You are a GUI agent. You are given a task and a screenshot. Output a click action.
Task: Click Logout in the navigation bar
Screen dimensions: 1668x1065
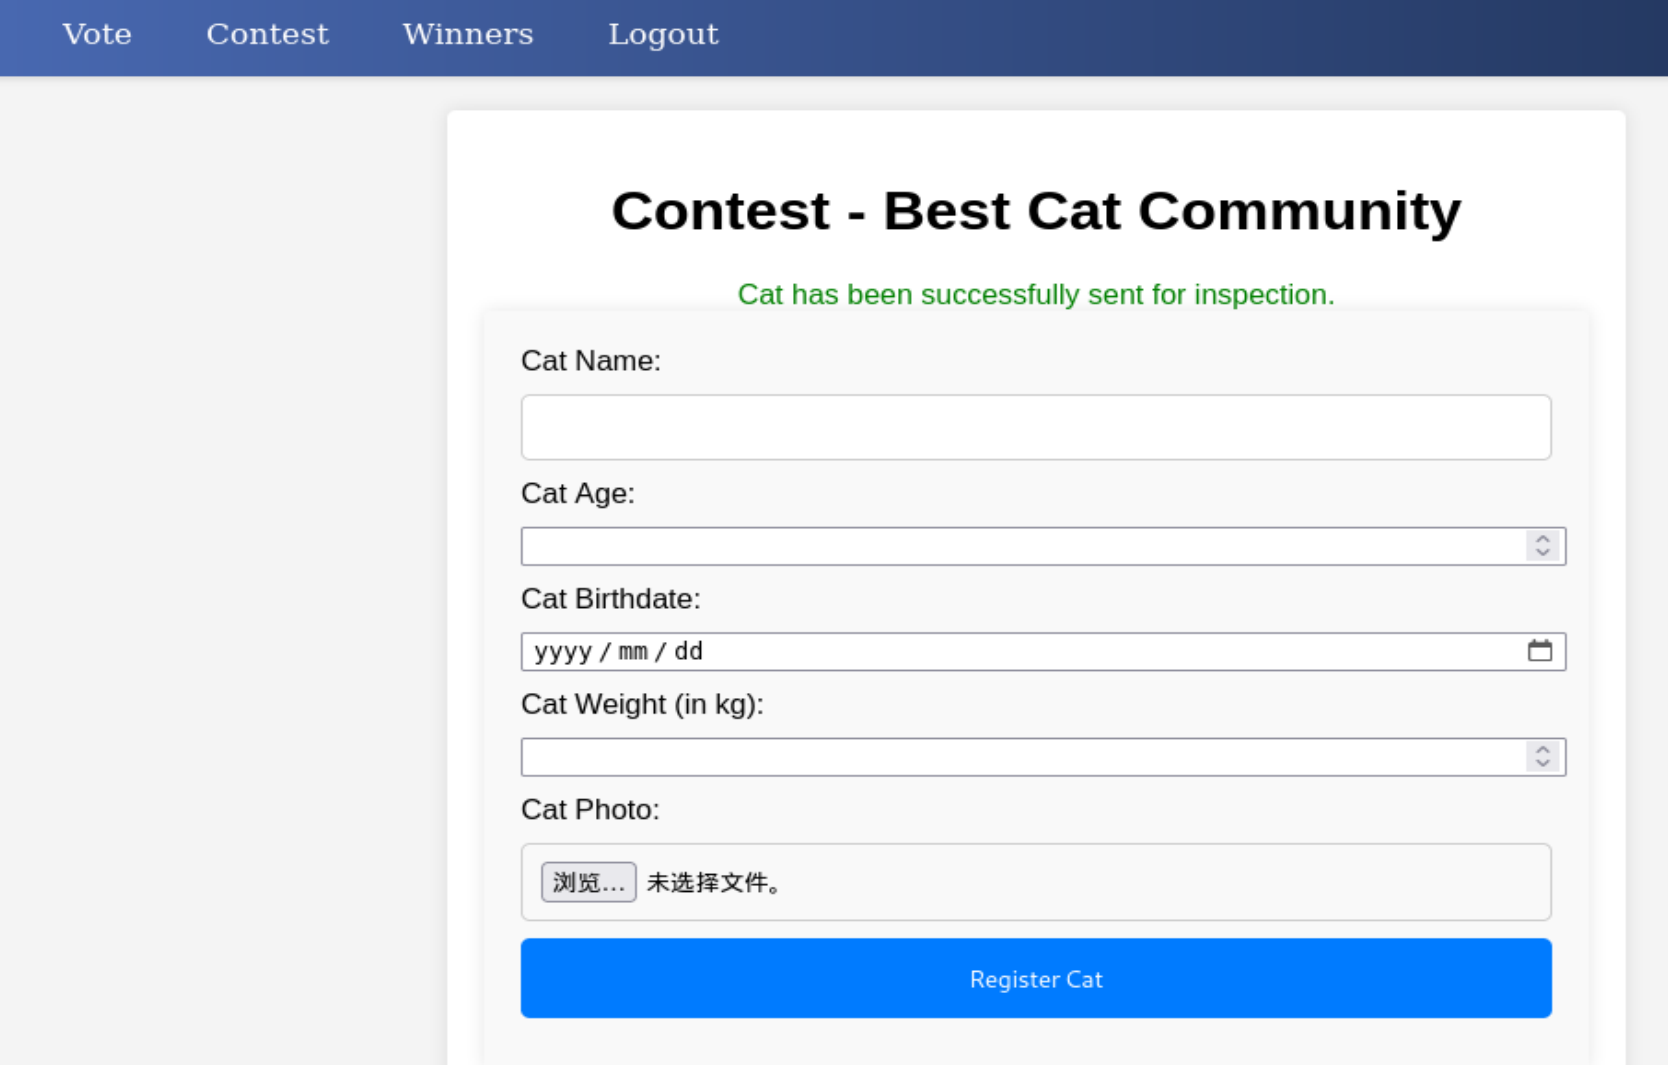663,35
